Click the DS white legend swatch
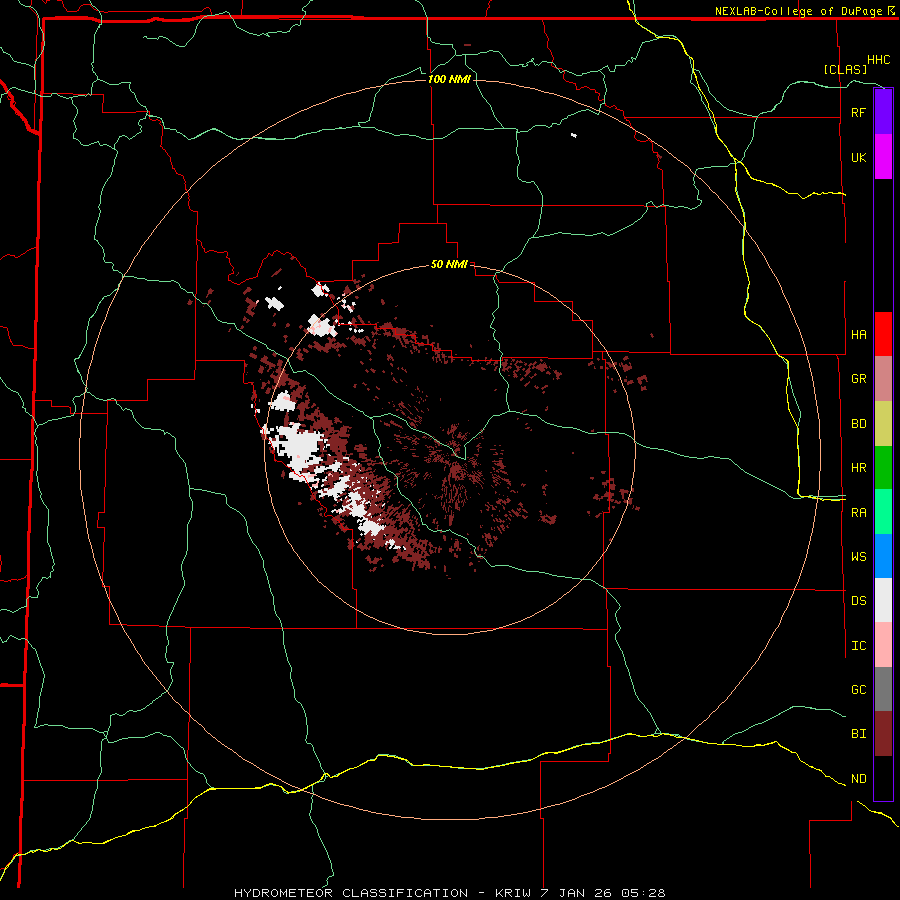The image size is (900, 900). (x=883, y=600)
